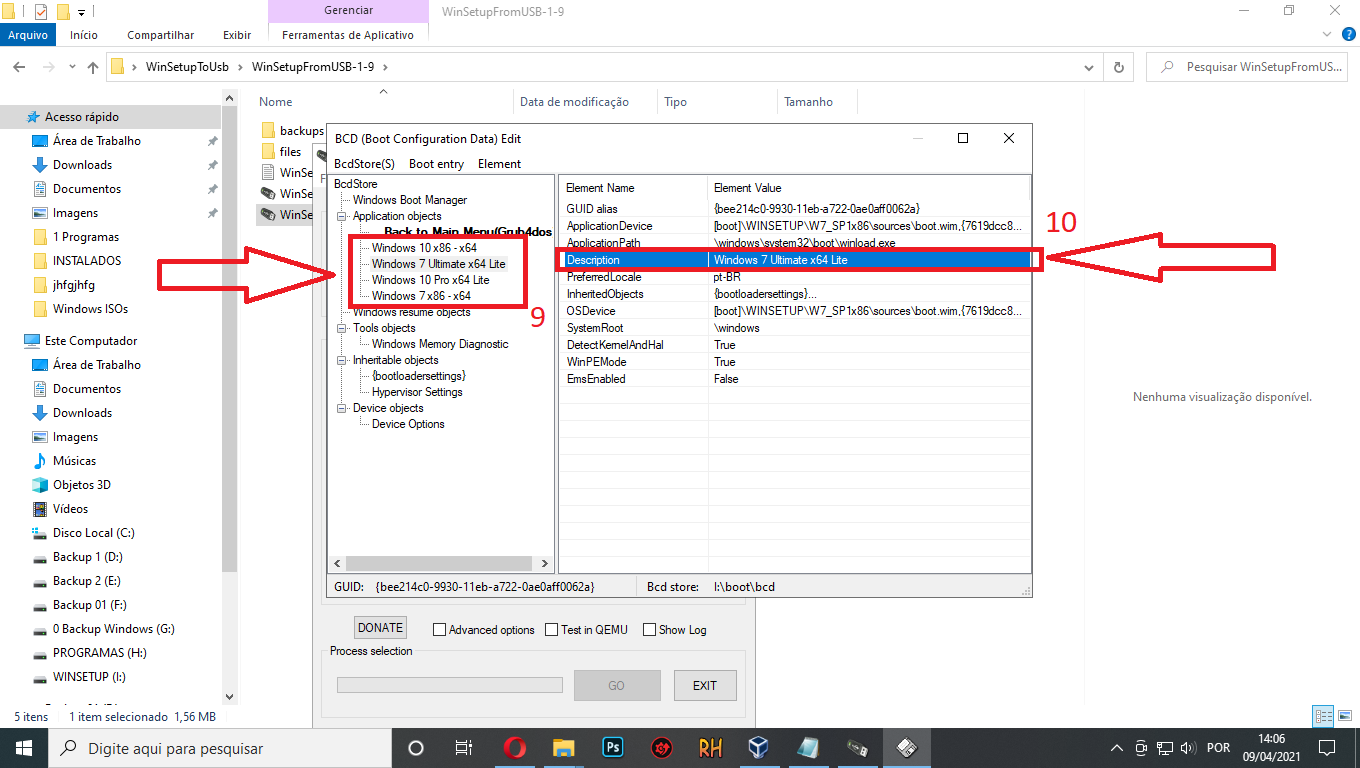Go up one folder level
Screen dimensions: 1360x768
coord(93,67)
